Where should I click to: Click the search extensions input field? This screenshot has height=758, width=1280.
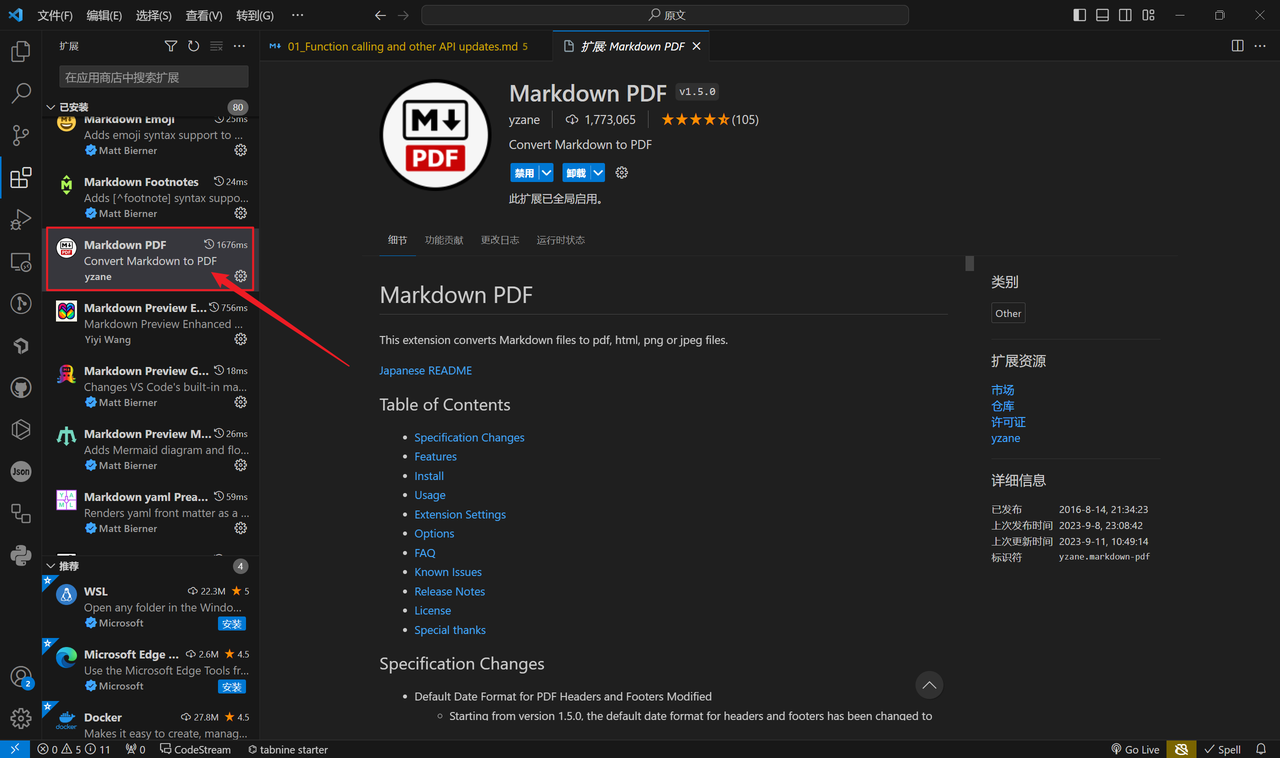pyautogui.click(x=152, y=77)
